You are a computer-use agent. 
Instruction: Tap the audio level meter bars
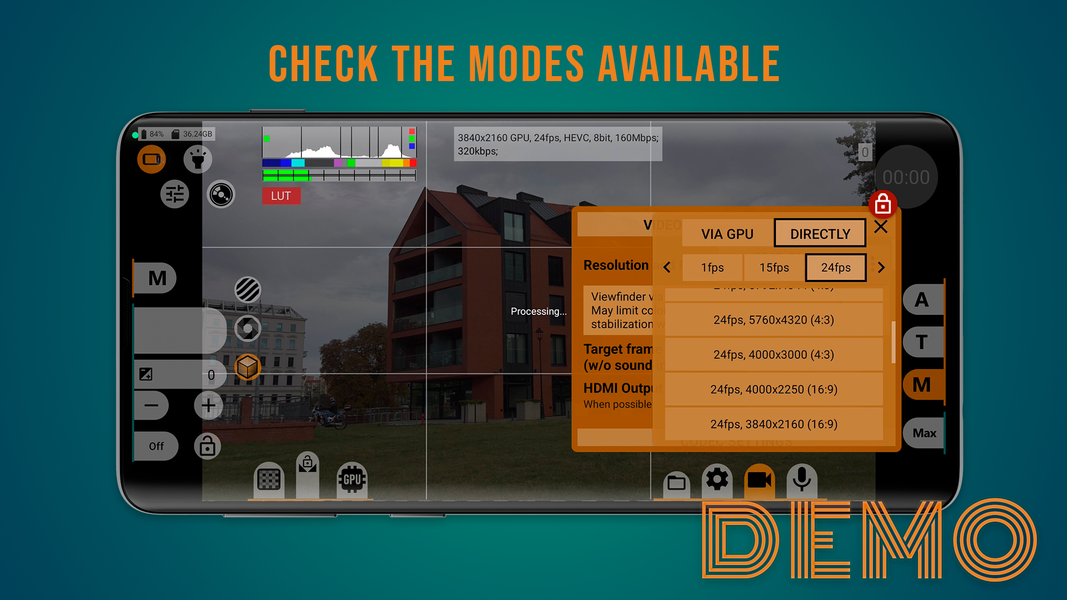tap(340, 176)
